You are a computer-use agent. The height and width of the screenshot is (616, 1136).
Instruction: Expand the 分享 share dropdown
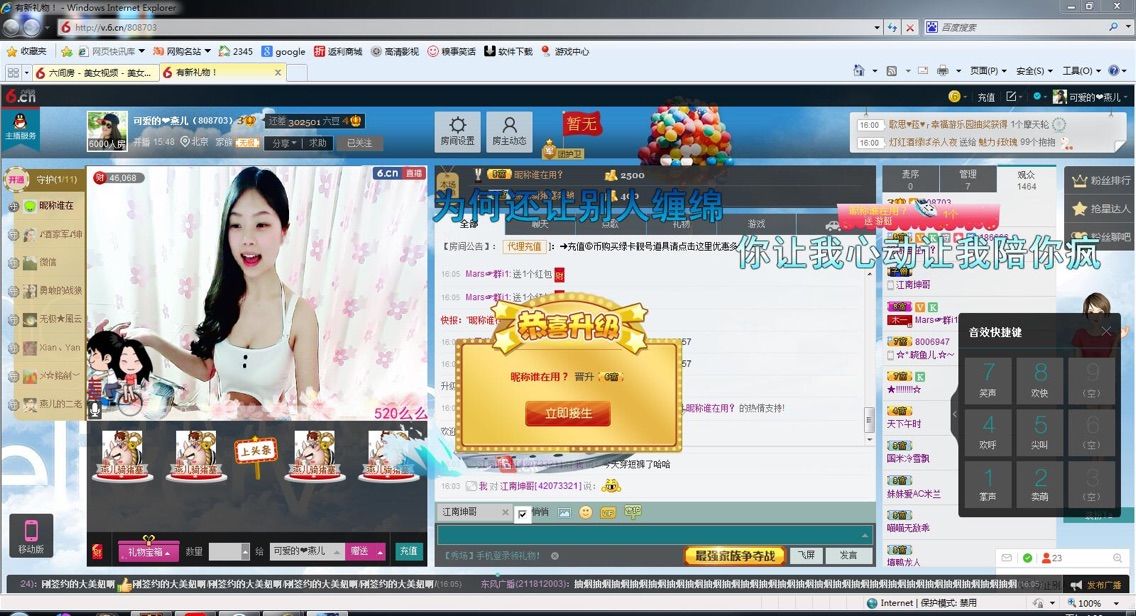click(284, 143)
